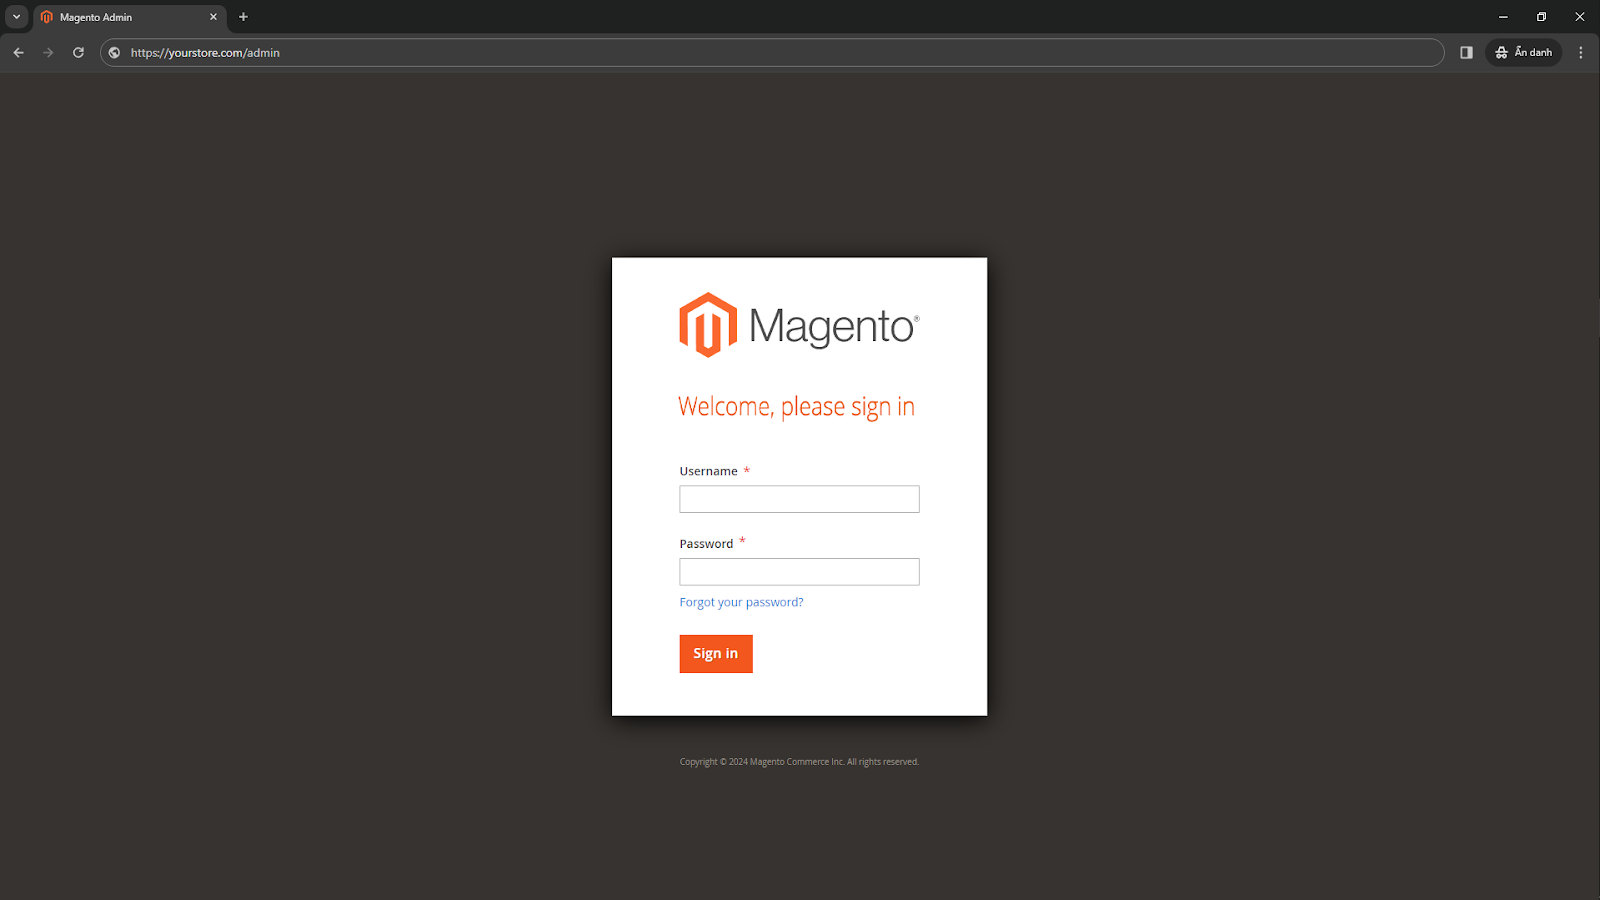Click the address bar URL yourstore.com/admin

pyautogui.click(x=205, y=53)
